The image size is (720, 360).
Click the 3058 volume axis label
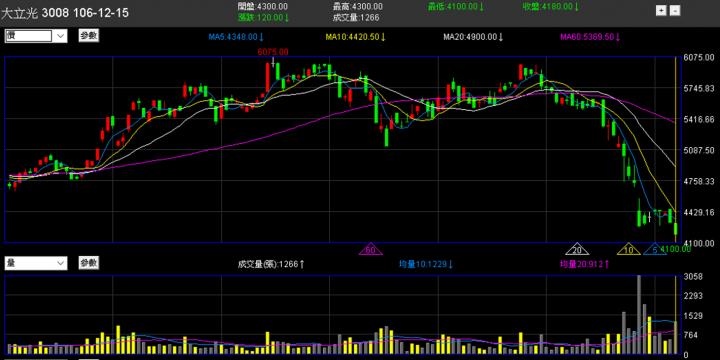tap(693, 276)
